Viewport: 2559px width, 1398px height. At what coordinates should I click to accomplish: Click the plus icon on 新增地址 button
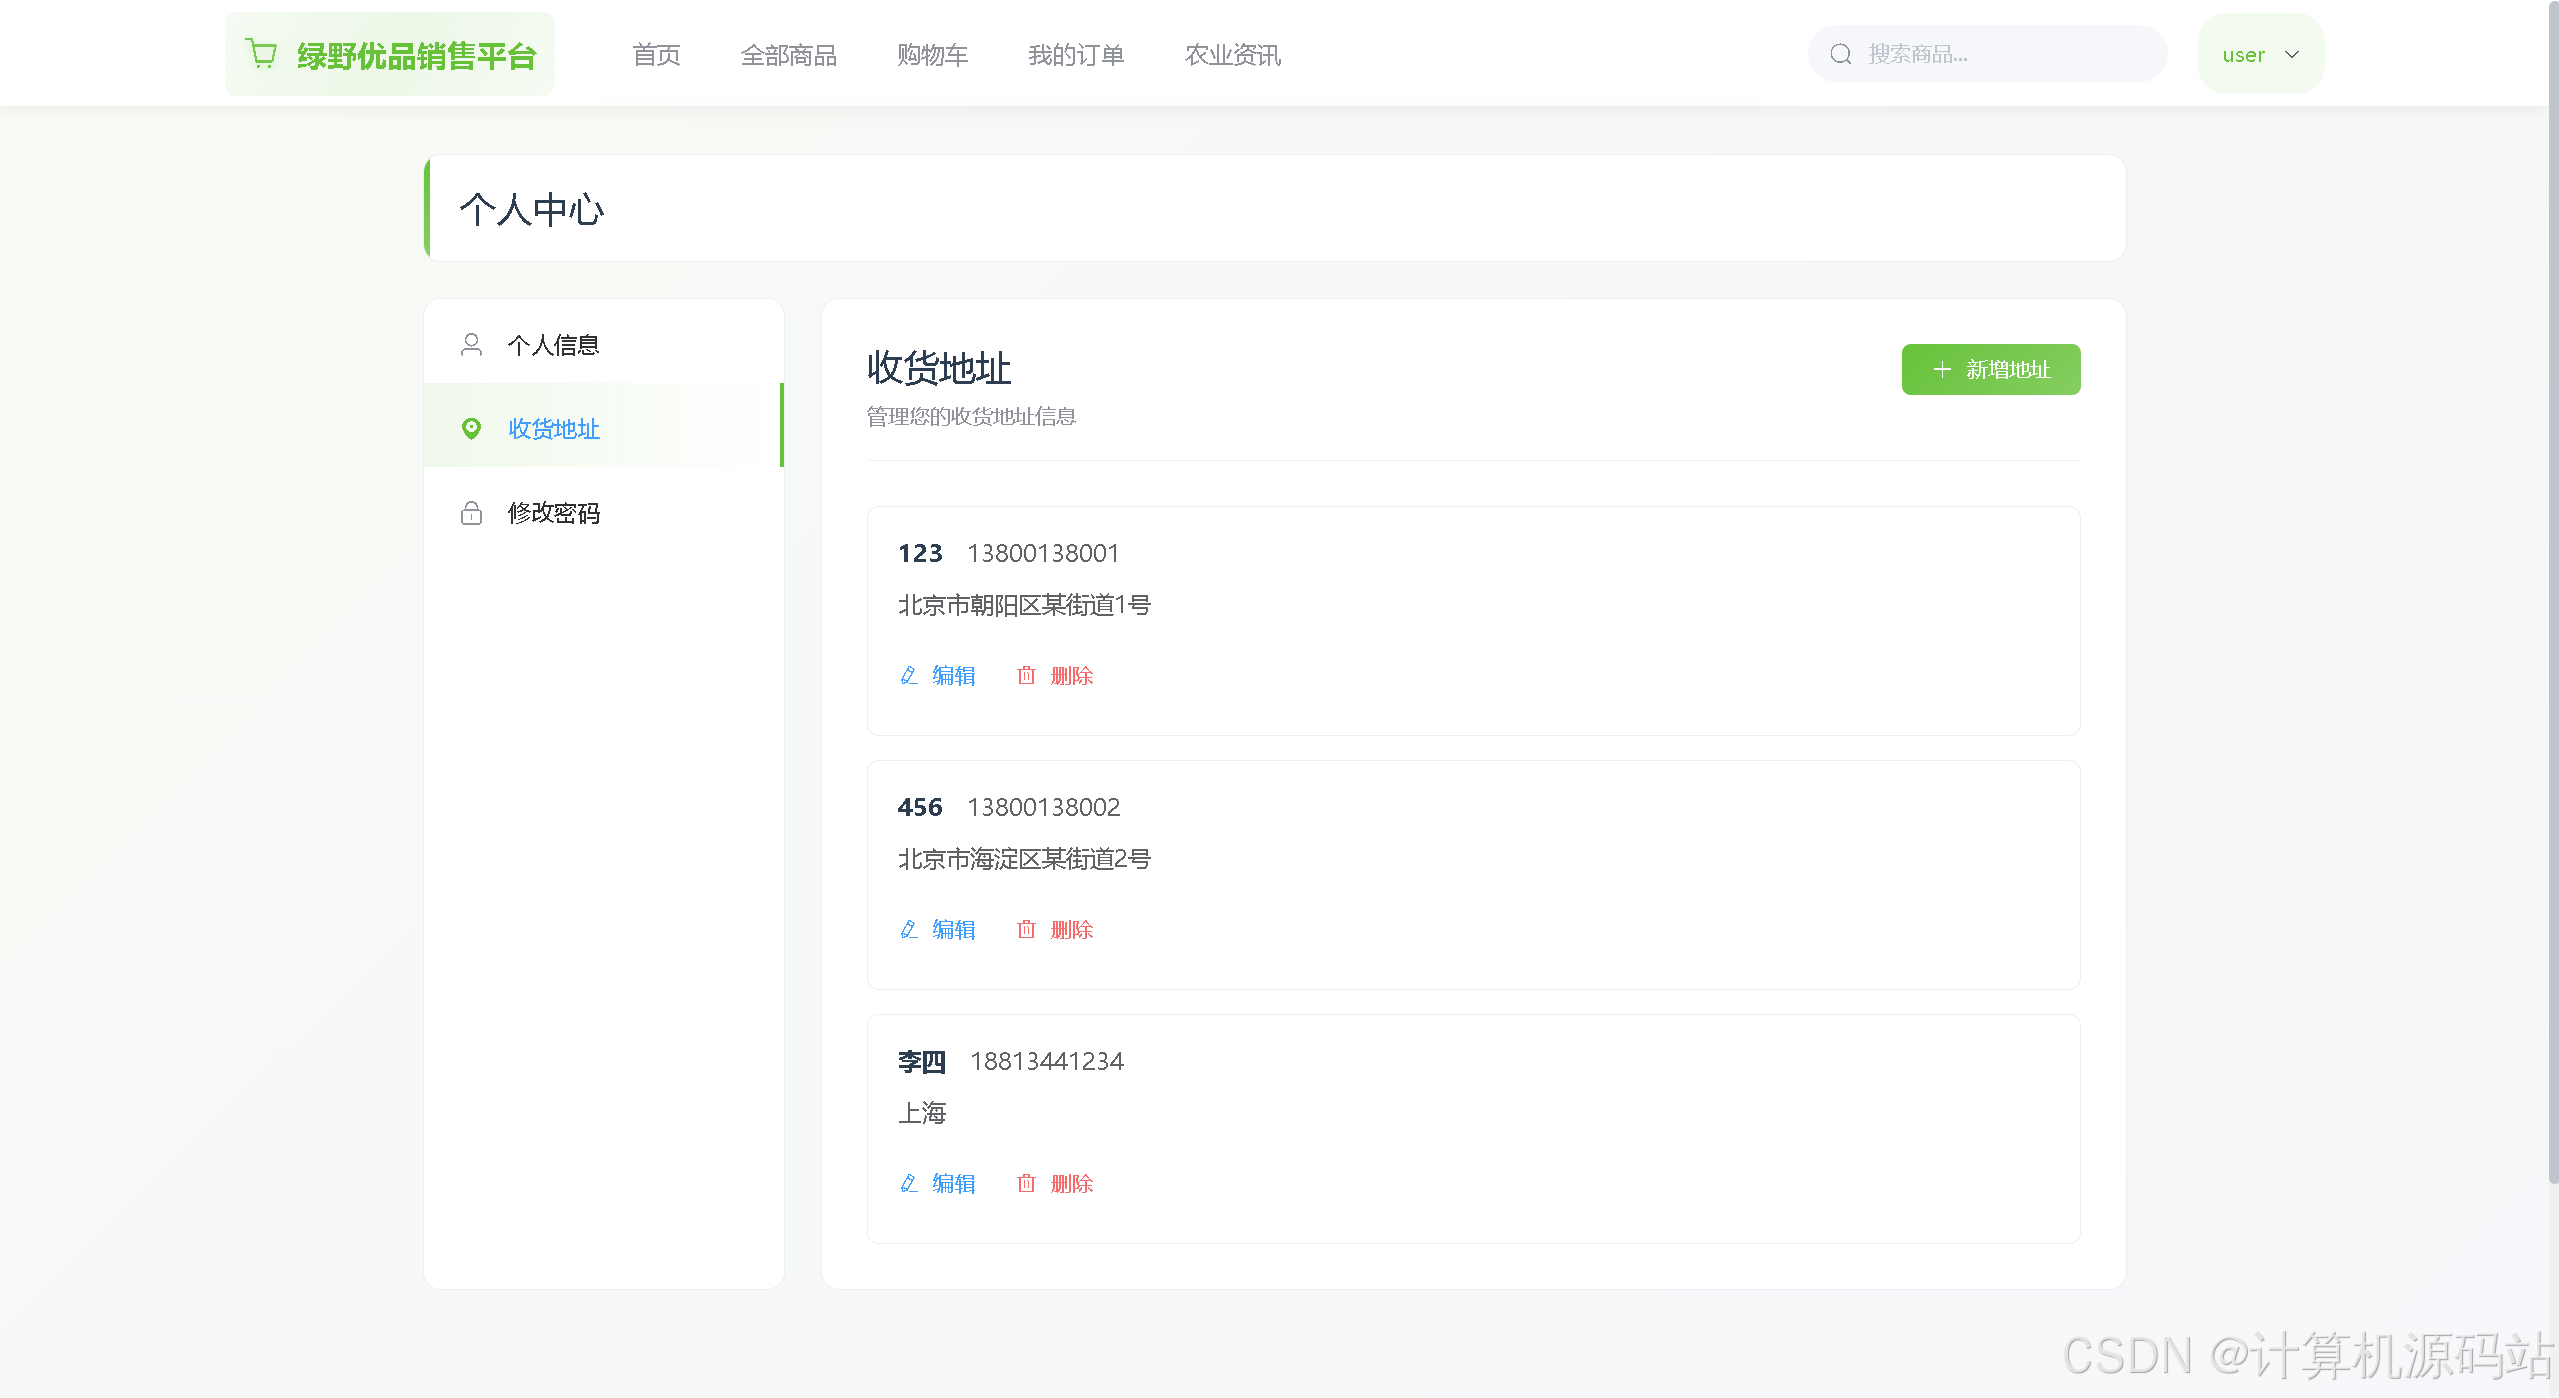[1942, 370]
